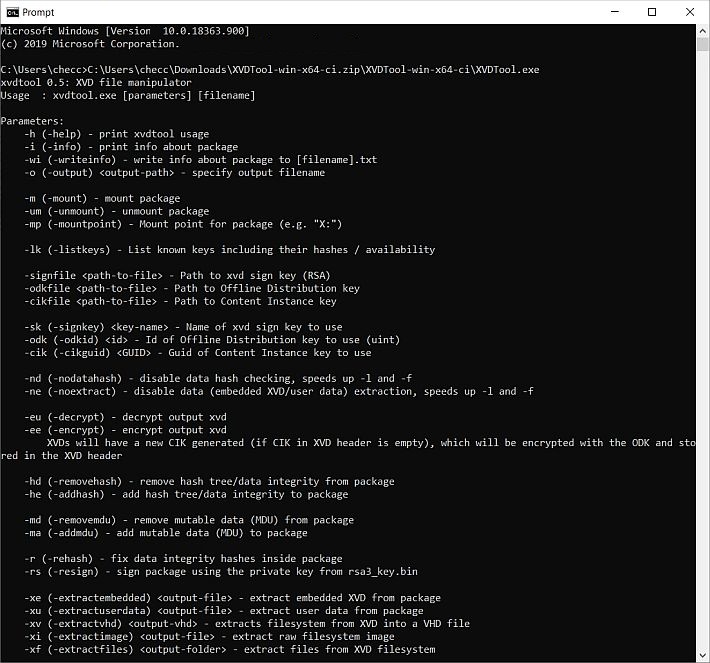Image resolution: width=710 pixels, height=663 pixels.
Task: Click the 'red in the XVD header' line
Action: 62,456
